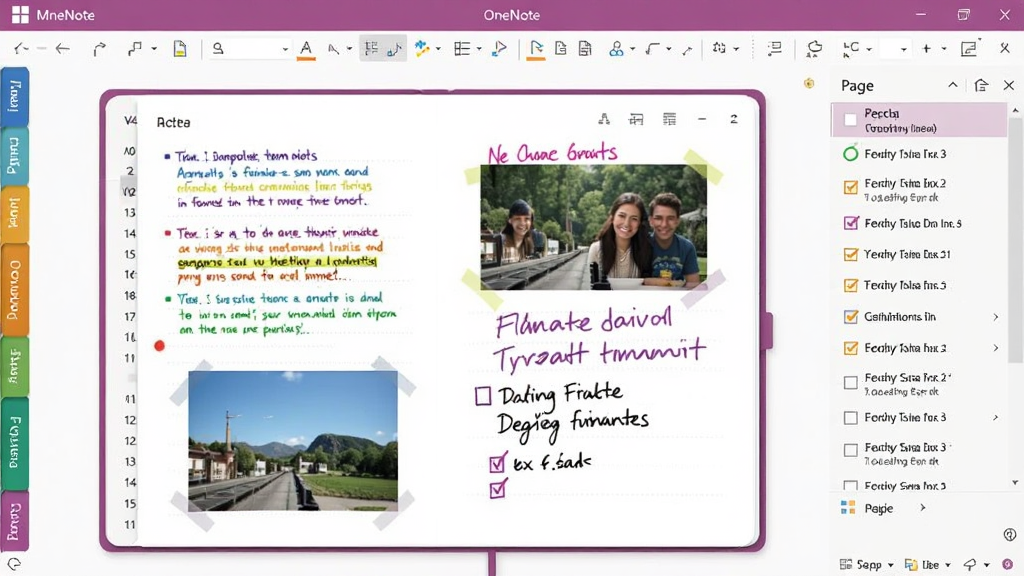This screenshot has width=1024, height=576.
Task: Toggle the green circle in the Page list
Action: point(850,154)
